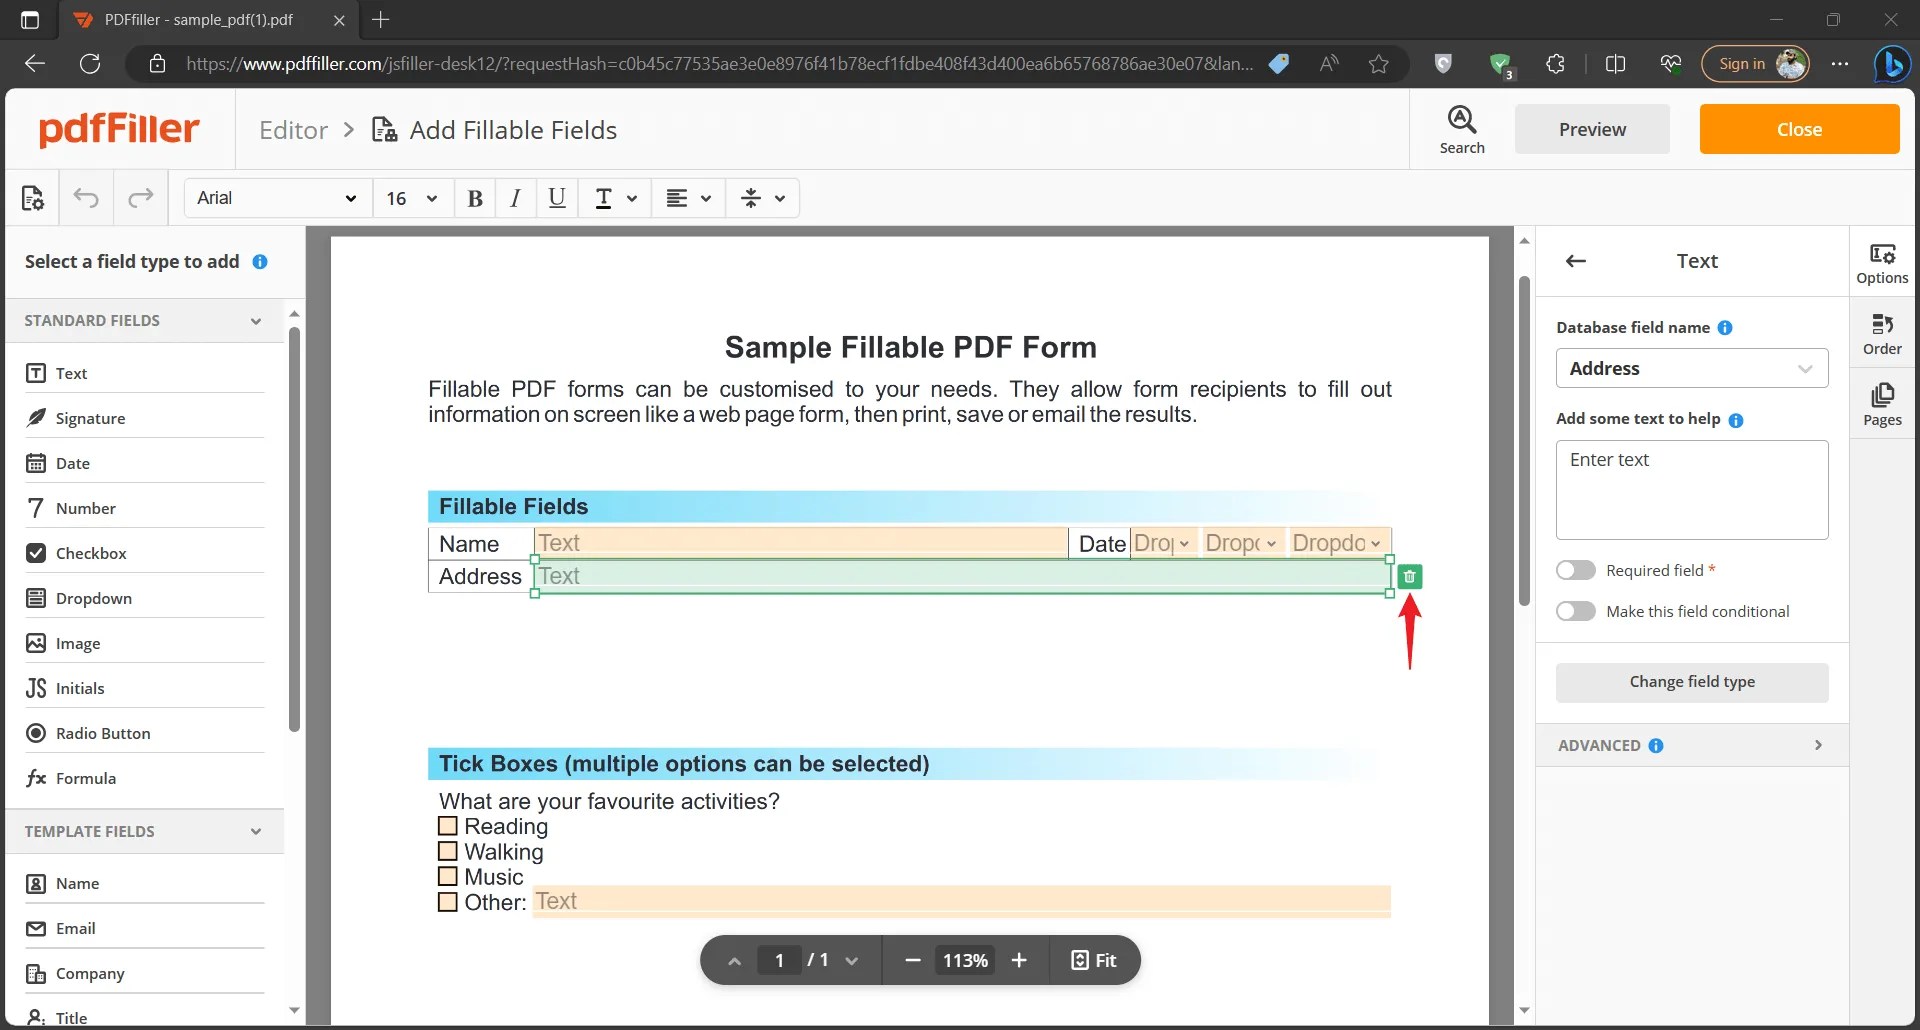Open document Preview
1920x1030 pixels.
[1592, 128]
